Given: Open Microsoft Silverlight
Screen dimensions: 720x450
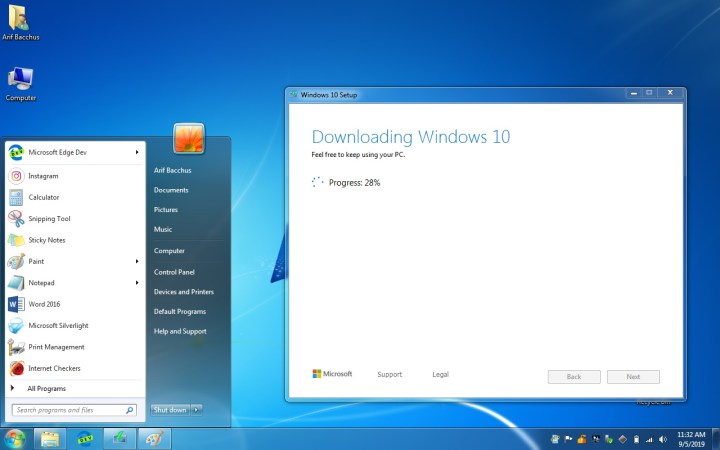Looking at the screenshot, I should tap(57, 325).
